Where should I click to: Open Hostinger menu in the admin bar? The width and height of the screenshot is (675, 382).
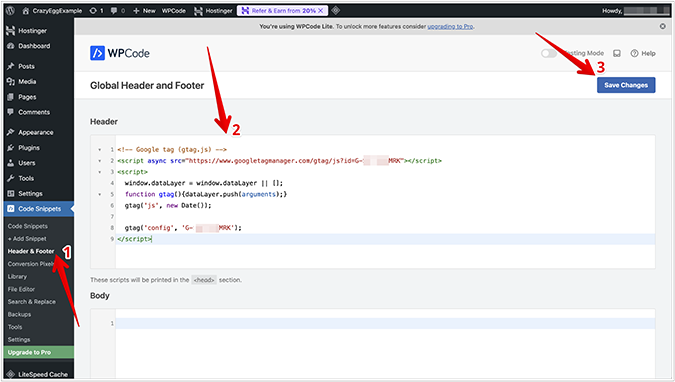pos(213,11)
